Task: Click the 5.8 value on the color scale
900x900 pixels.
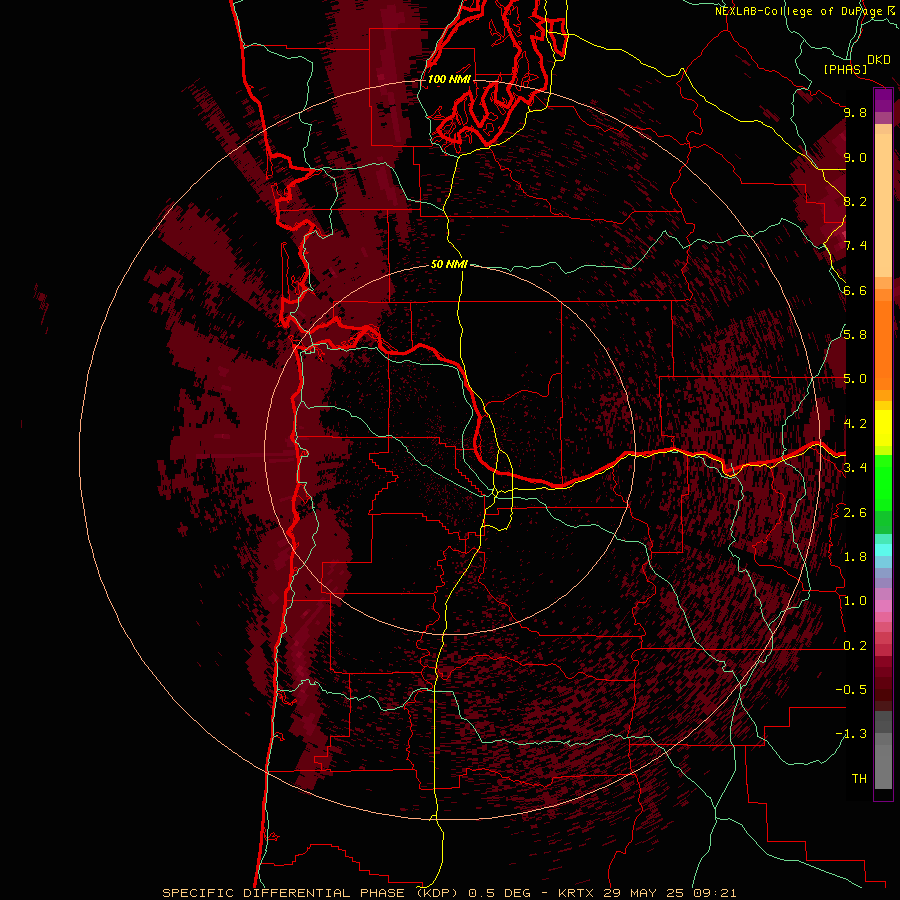Action: point(855,335)
